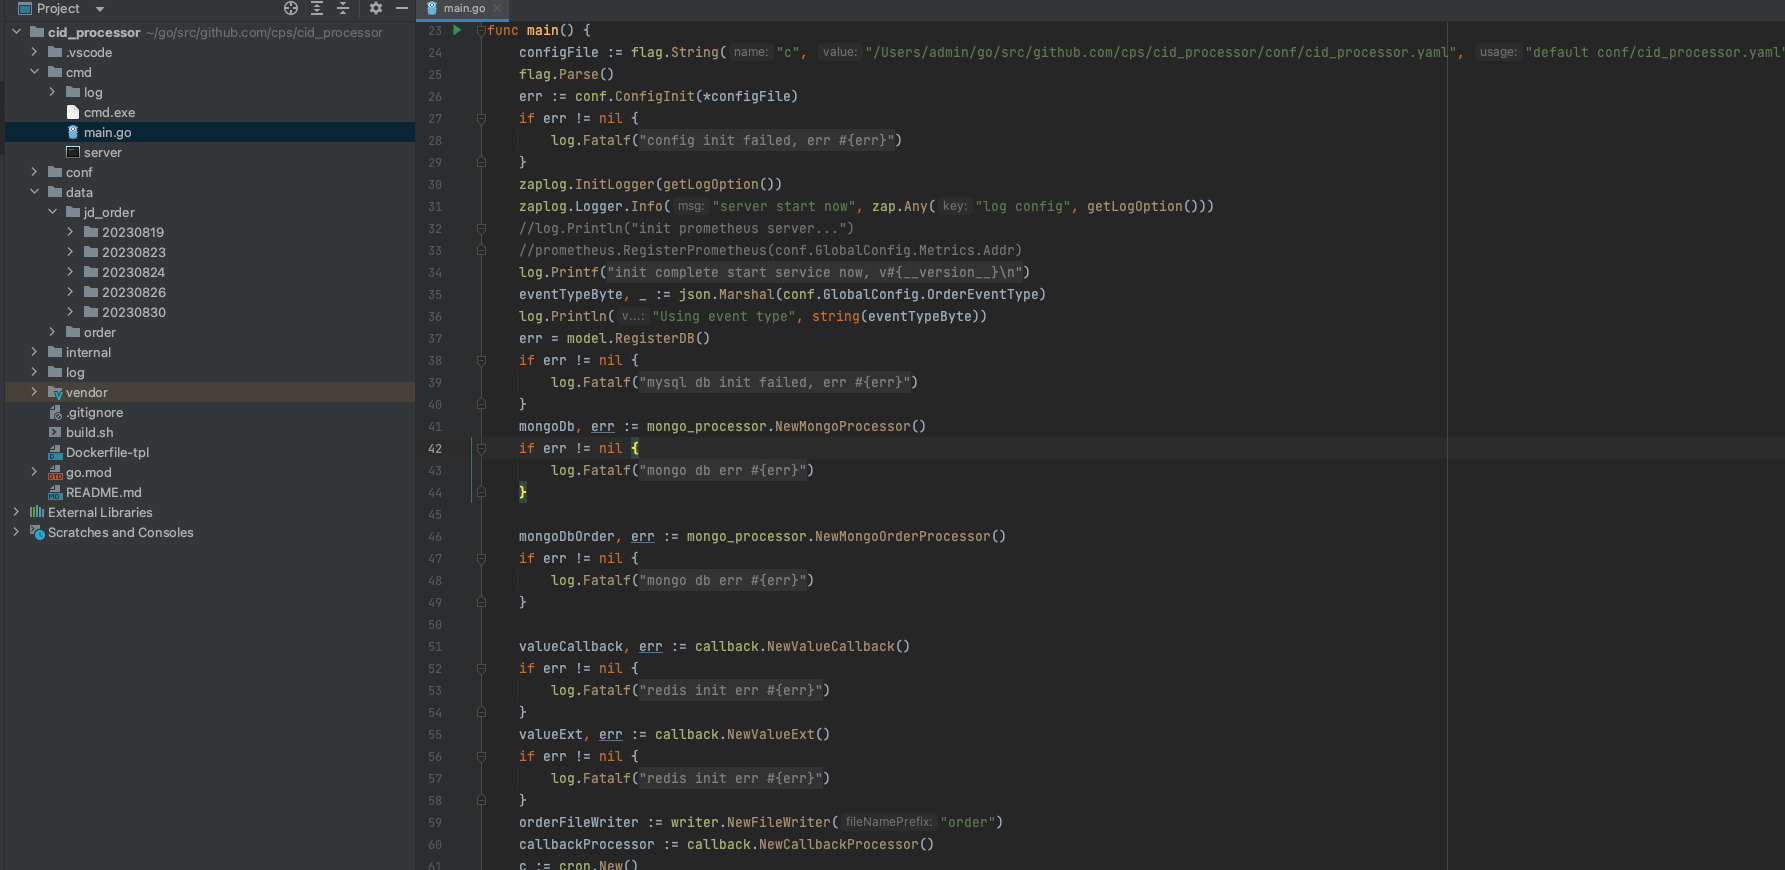Expand the conf folder chevron
1785x870 pixels.
34,172
